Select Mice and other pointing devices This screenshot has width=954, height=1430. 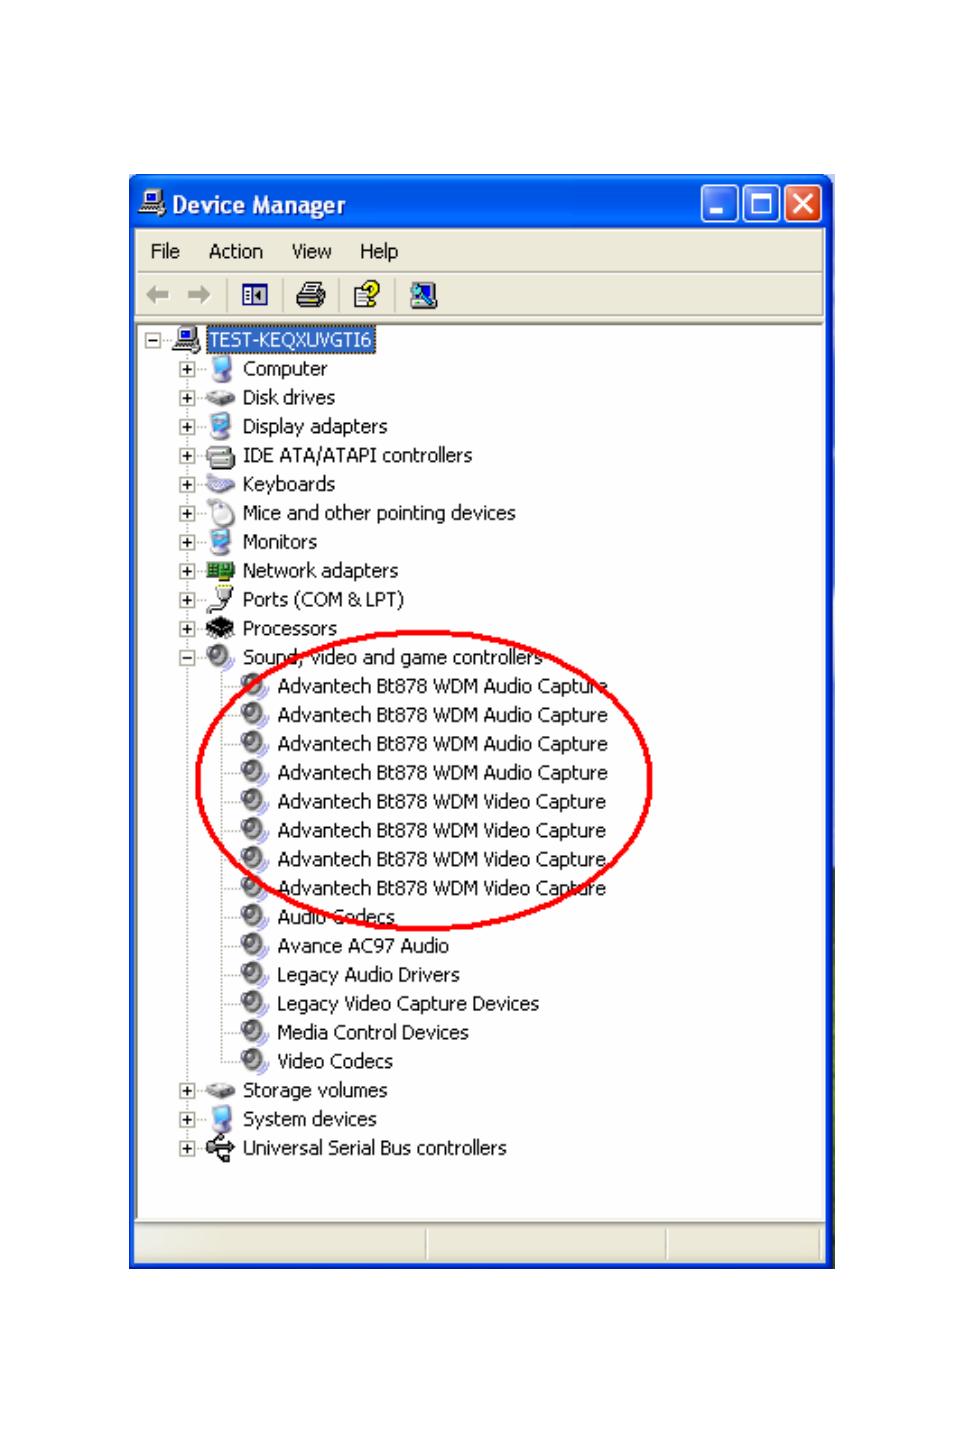pyautogui.click(x=379, y=513)
